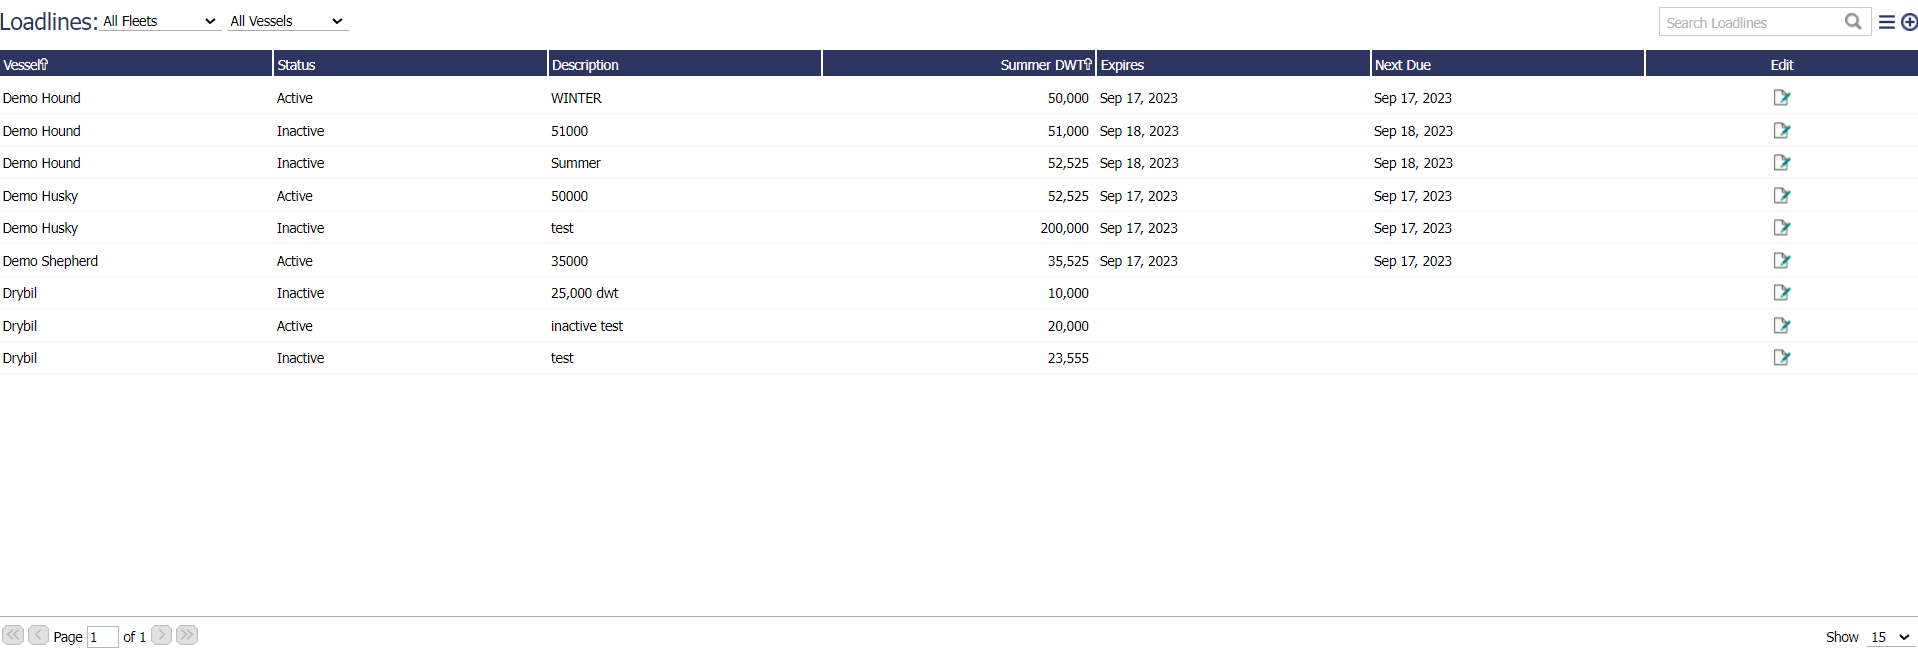The image size is (1918, 656).
Task: Edit the Demo Husky 50000 loadline
Action: coord(1781,196)
